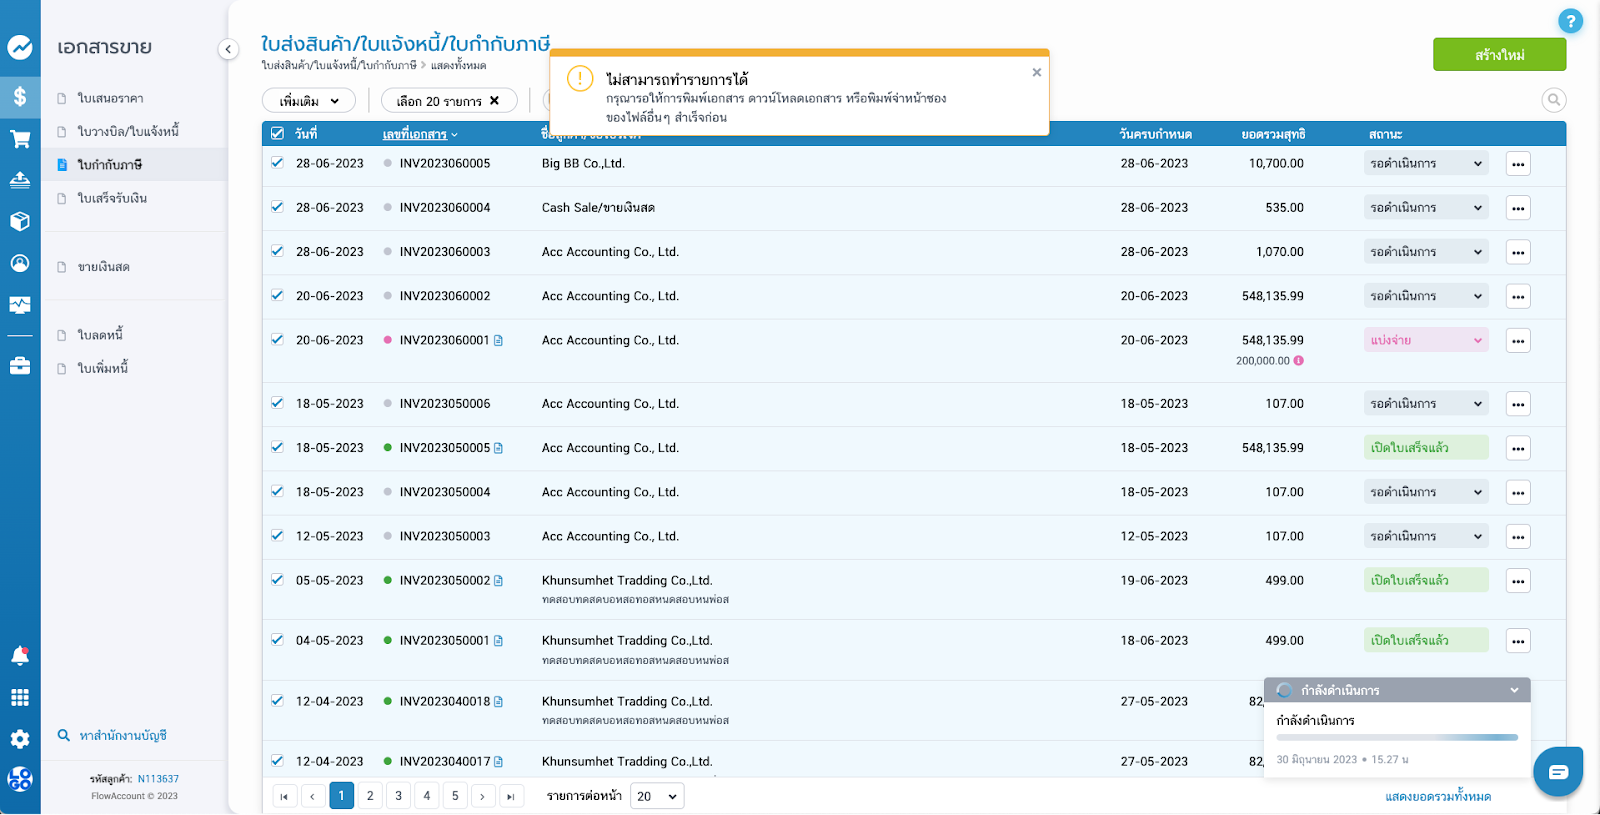Go to page 3

(x=398, y=796)
